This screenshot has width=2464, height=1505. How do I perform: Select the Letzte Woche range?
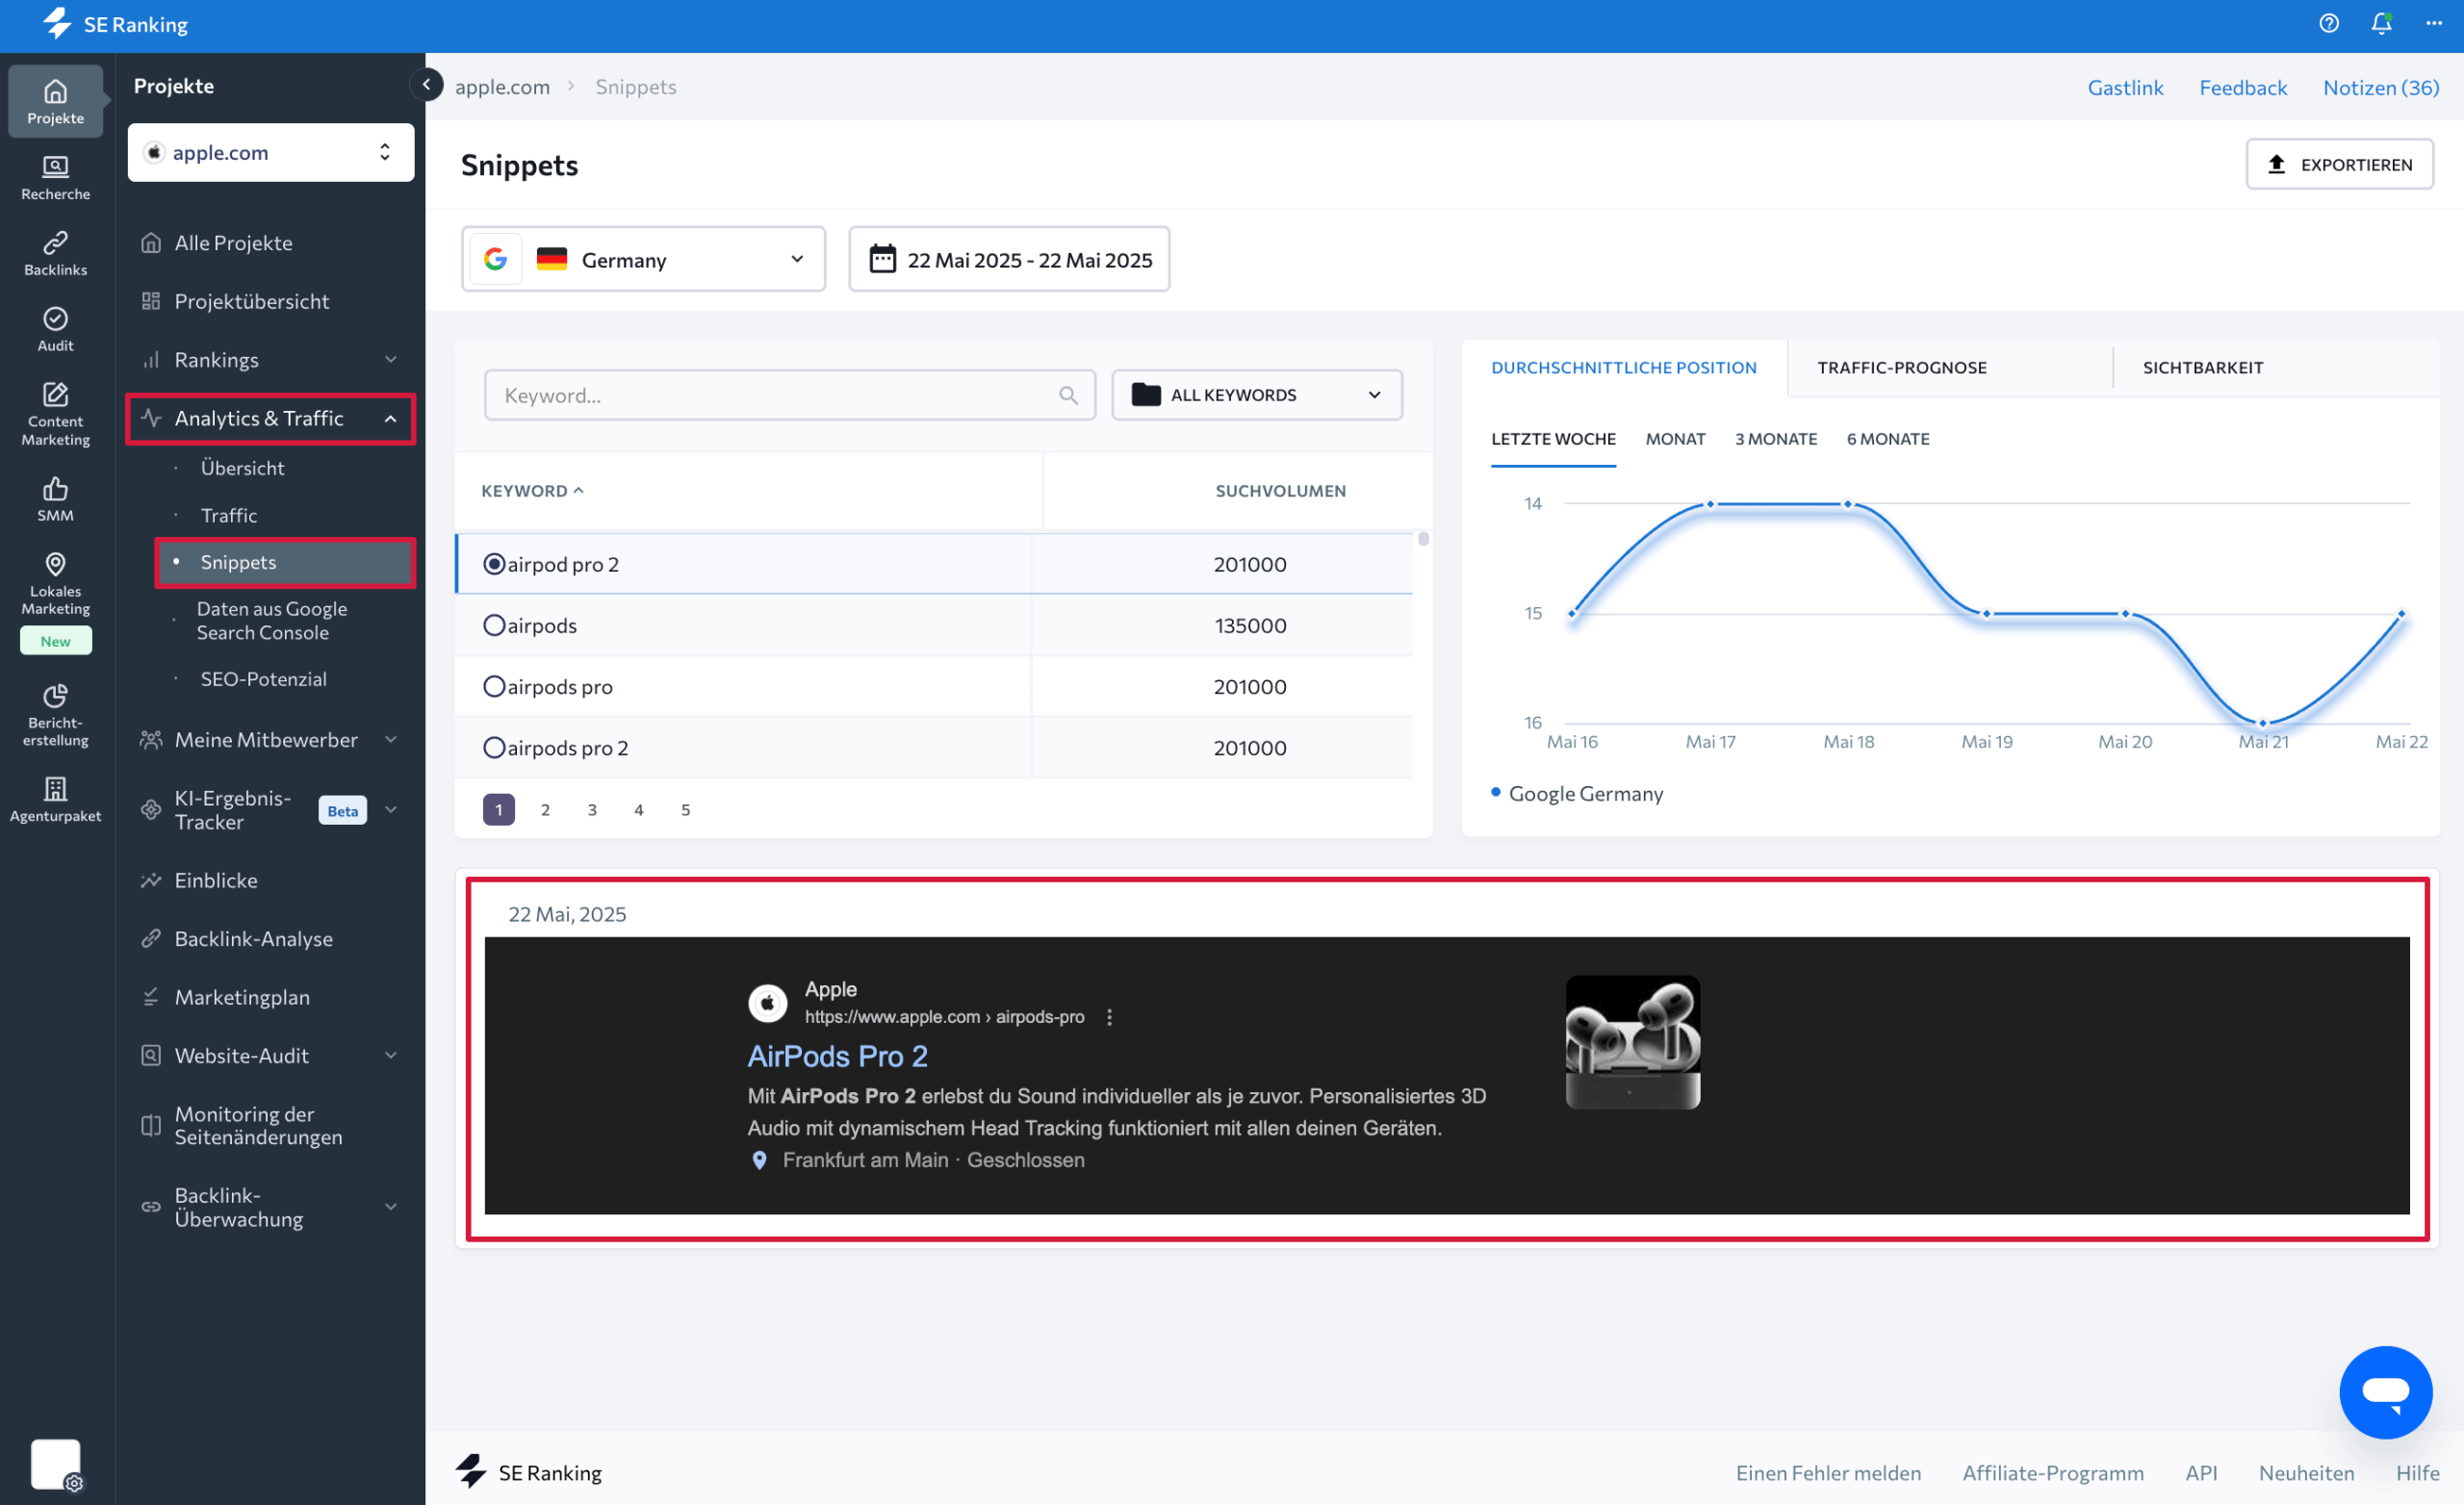tap(1553, 439)
